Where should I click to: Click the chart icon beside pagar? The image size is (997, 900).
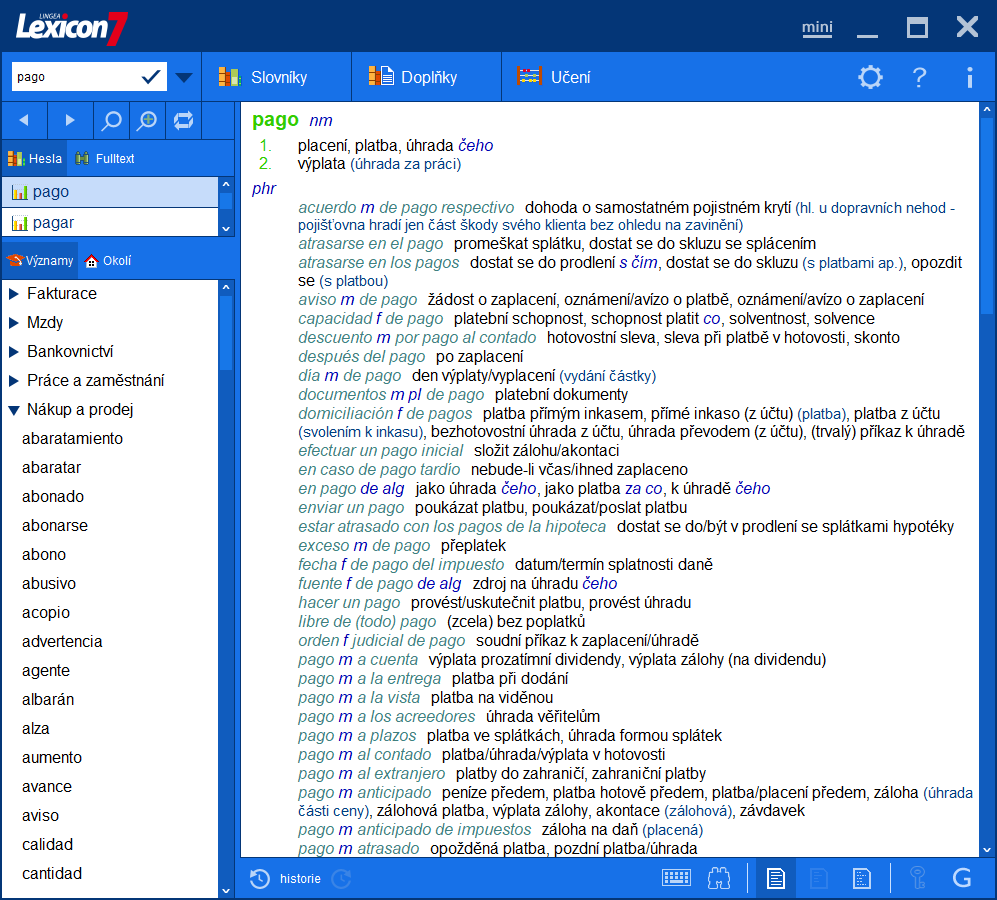click(20, 223)
